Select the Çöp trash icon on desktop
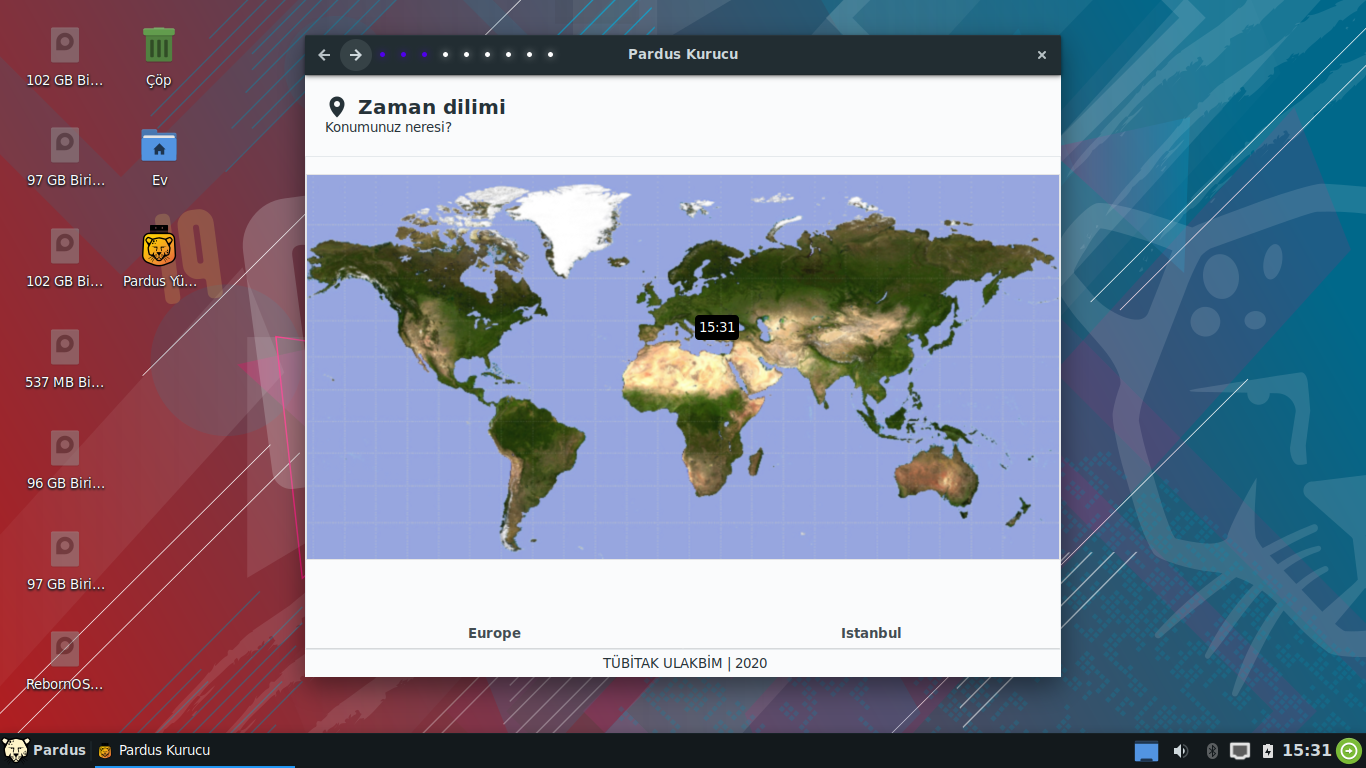This screenshot has width=1366, height=768. pos(158,57)
